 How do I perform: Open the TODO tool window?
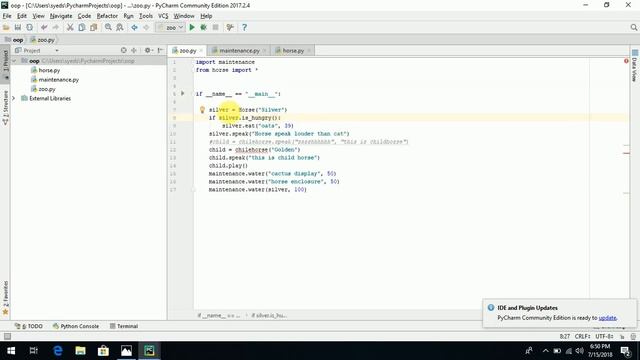[29, 326]
